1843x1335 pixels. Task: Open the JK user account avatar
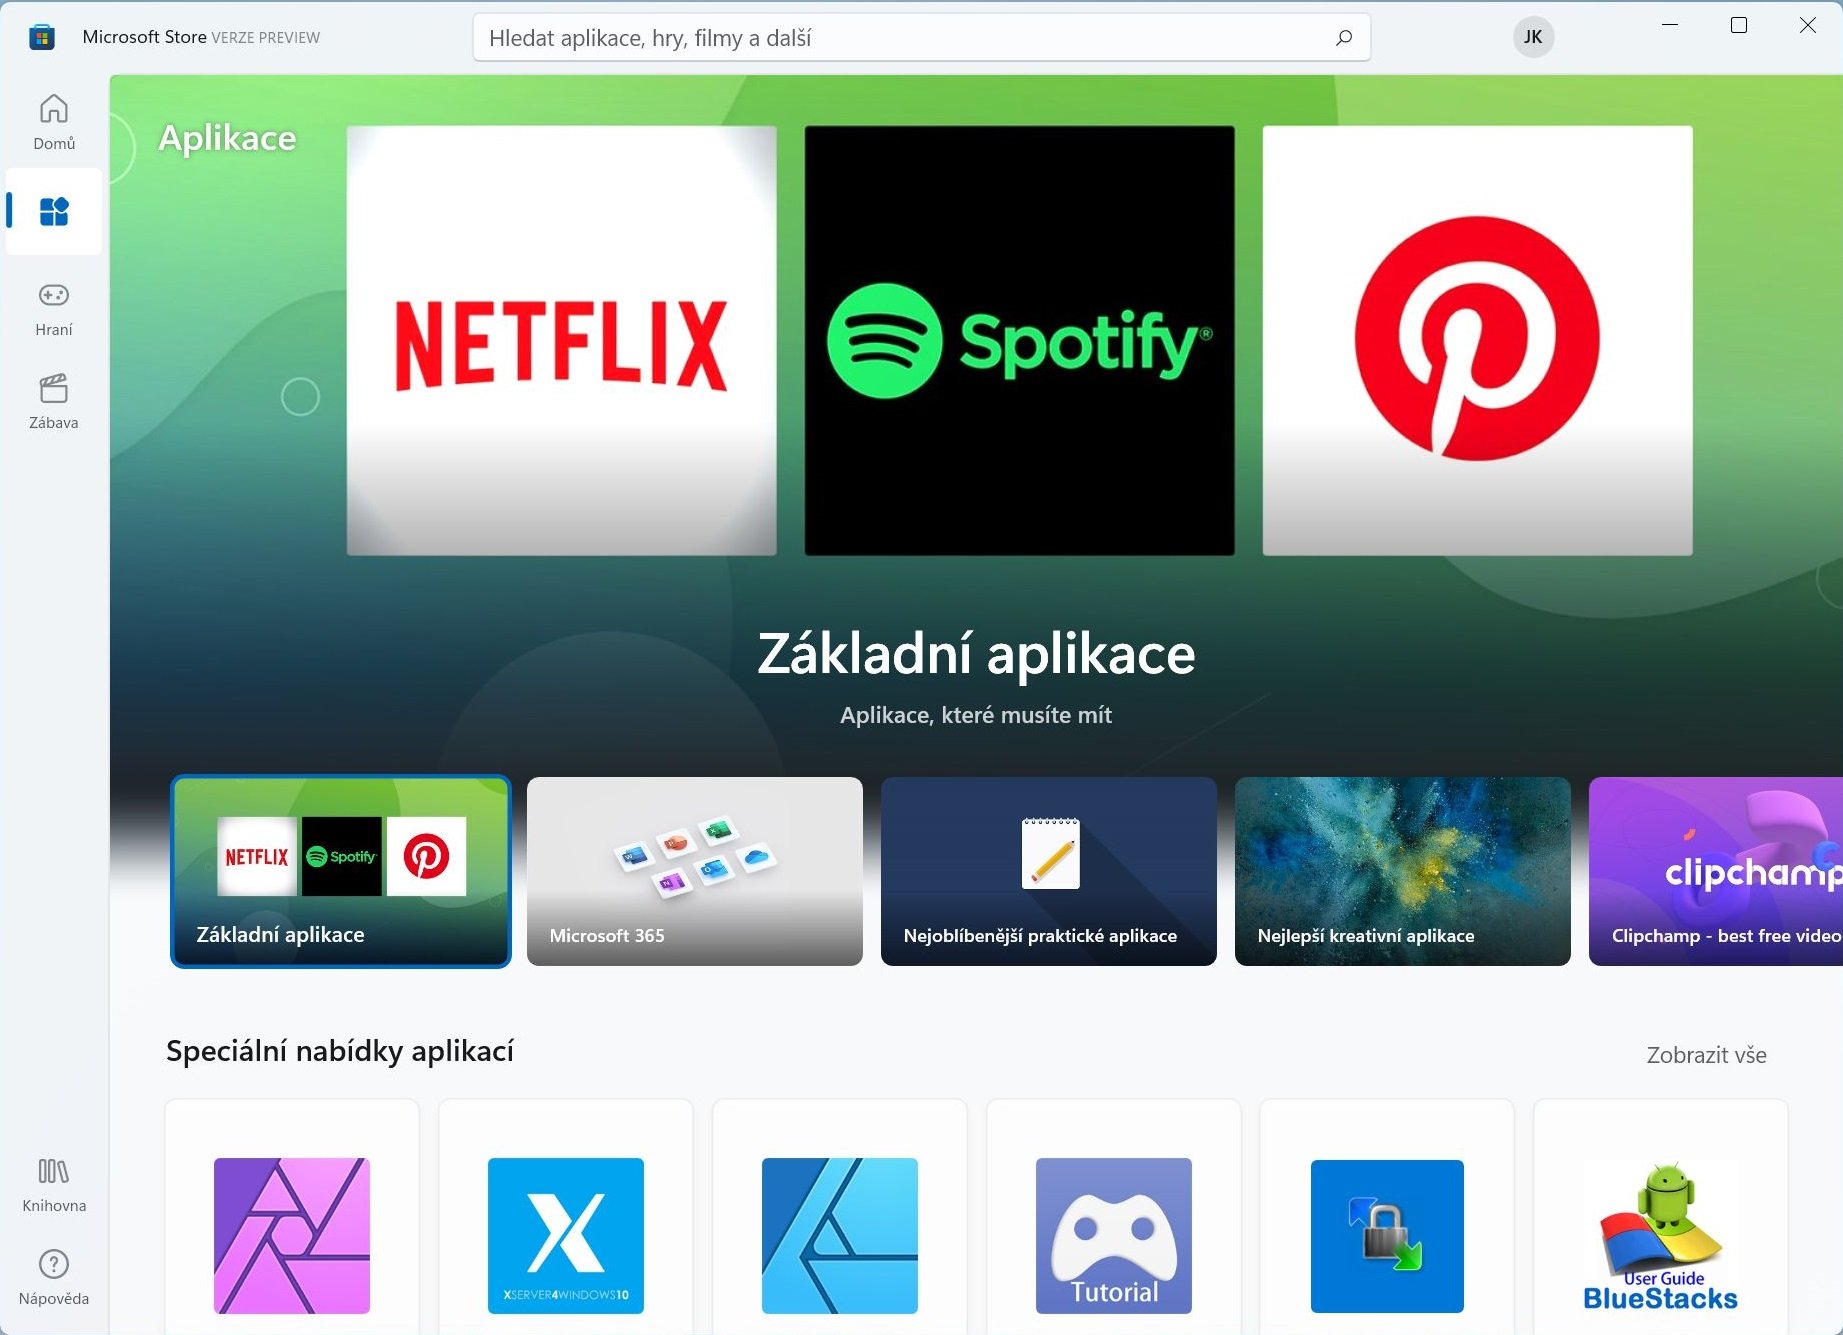(x=1533, y=37)
